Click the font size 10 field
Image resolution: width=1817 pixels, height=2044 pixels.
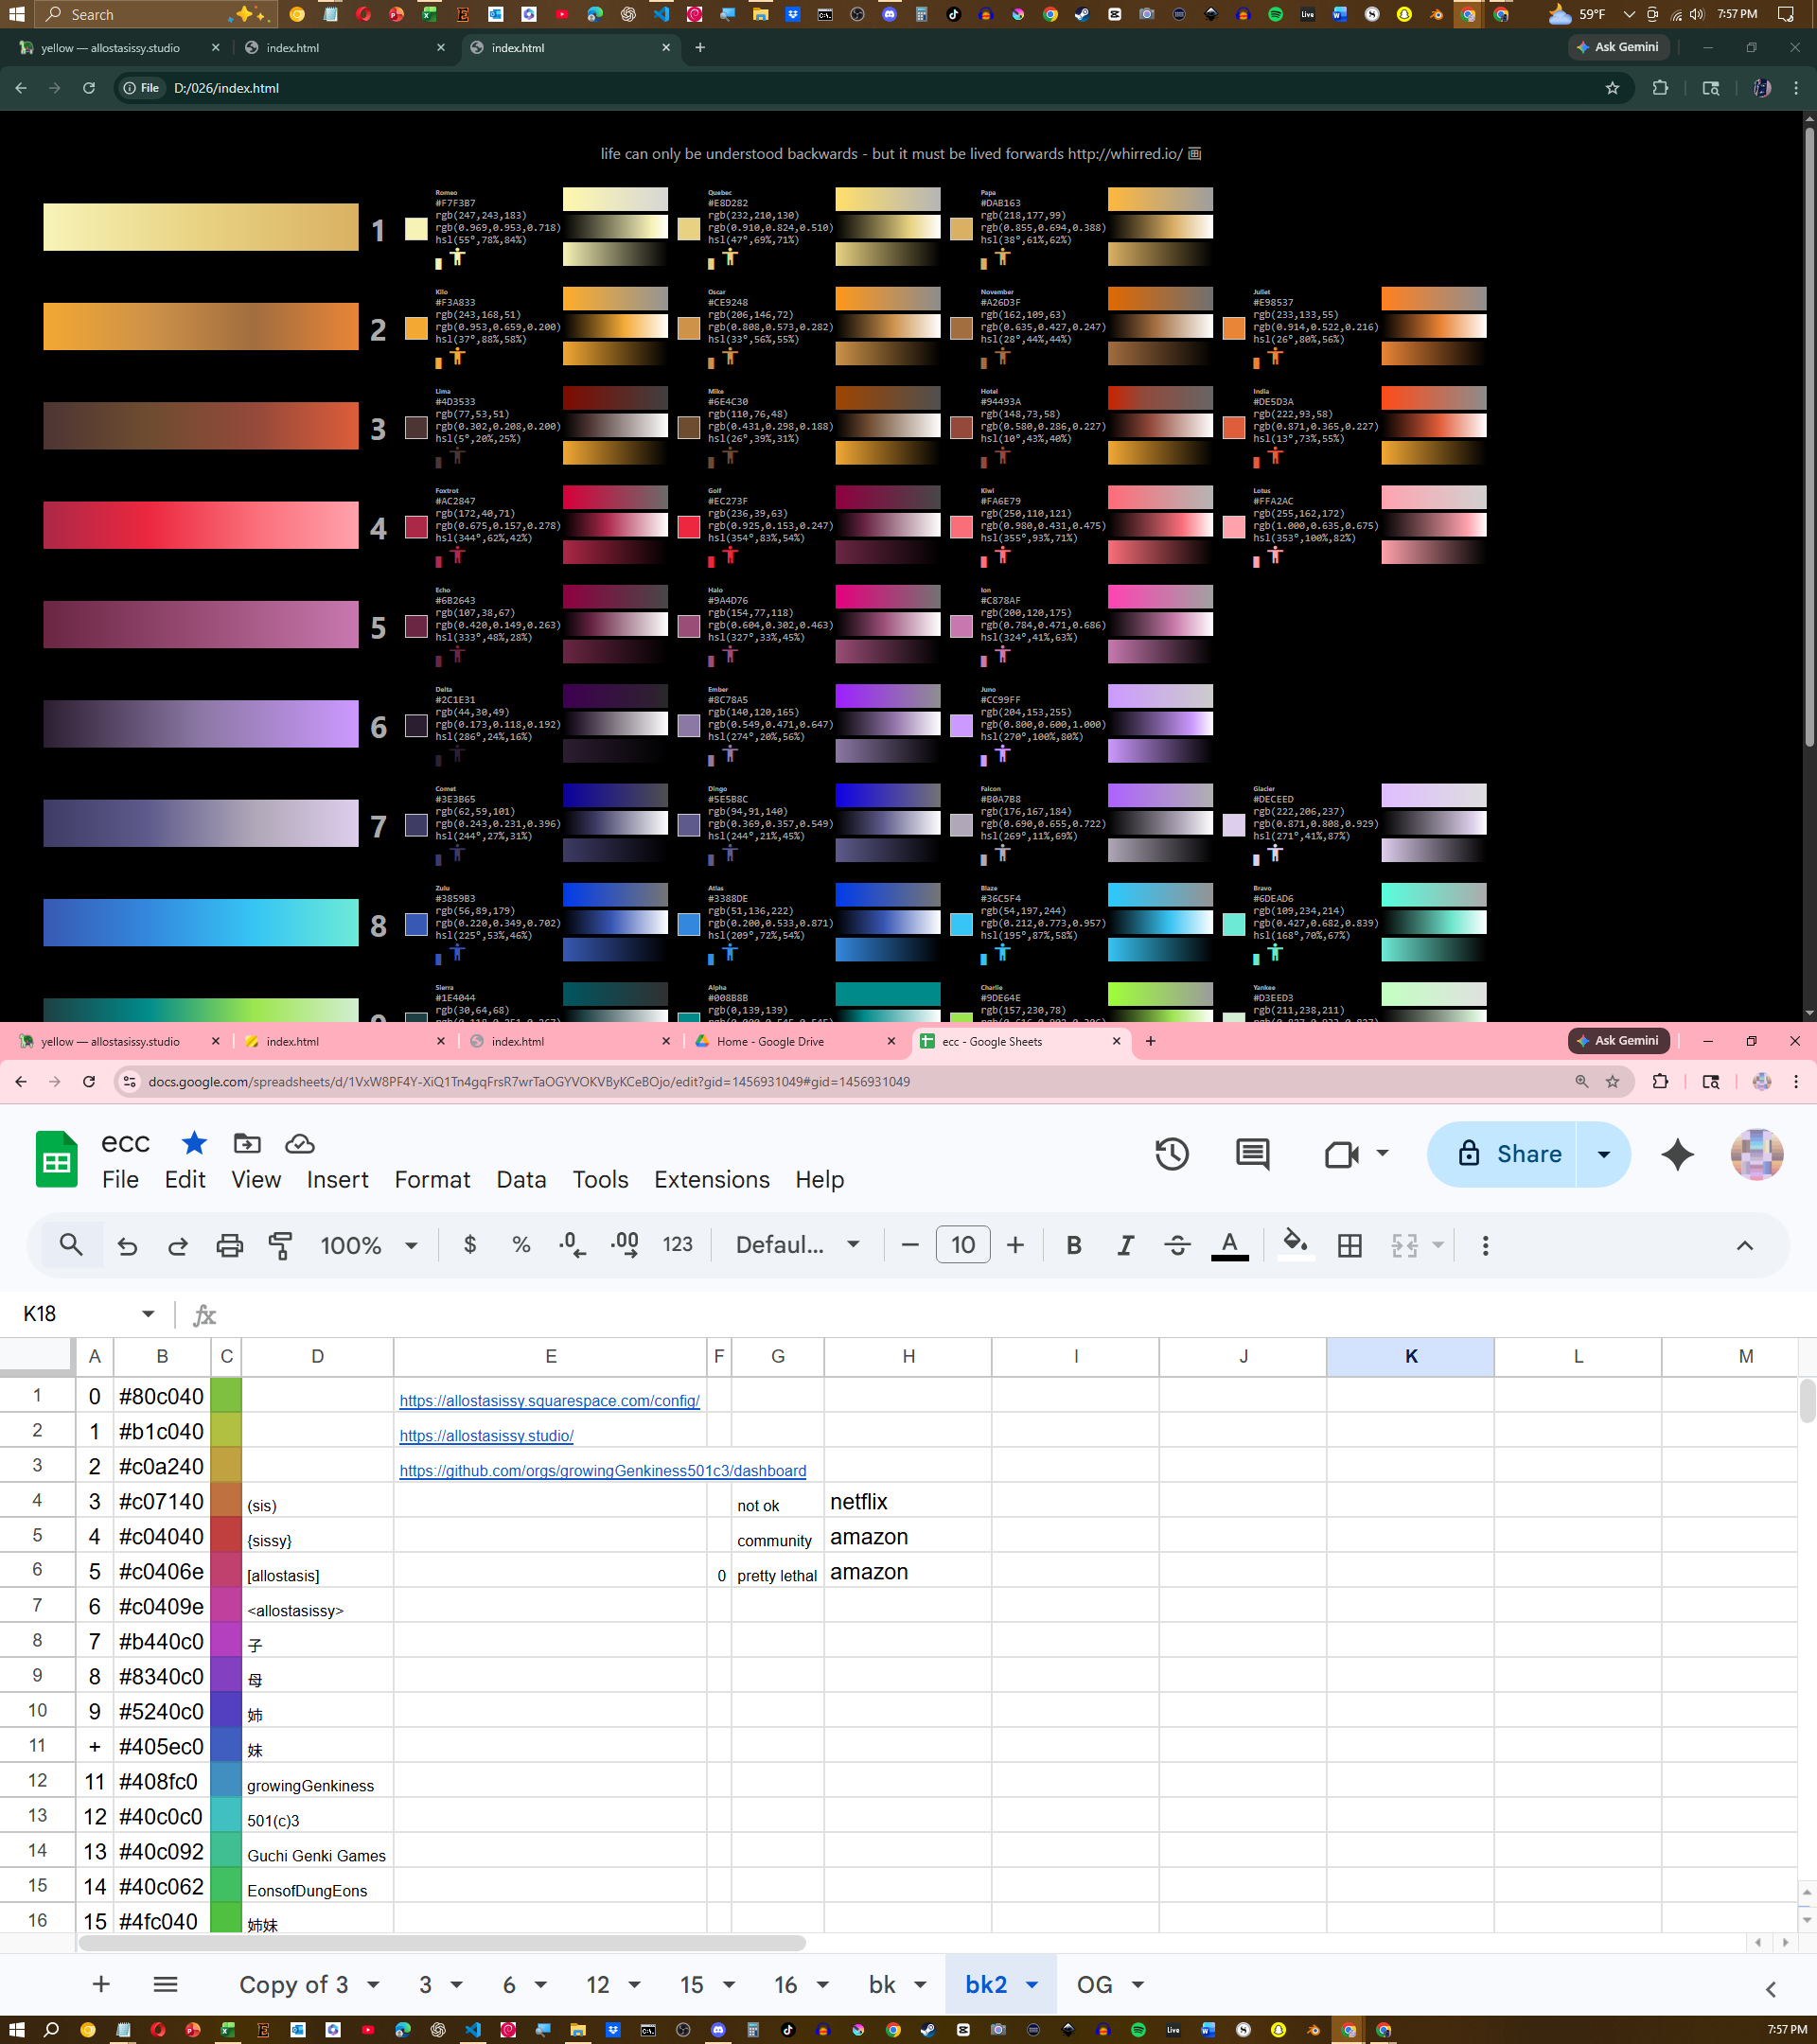point(962,1245)
